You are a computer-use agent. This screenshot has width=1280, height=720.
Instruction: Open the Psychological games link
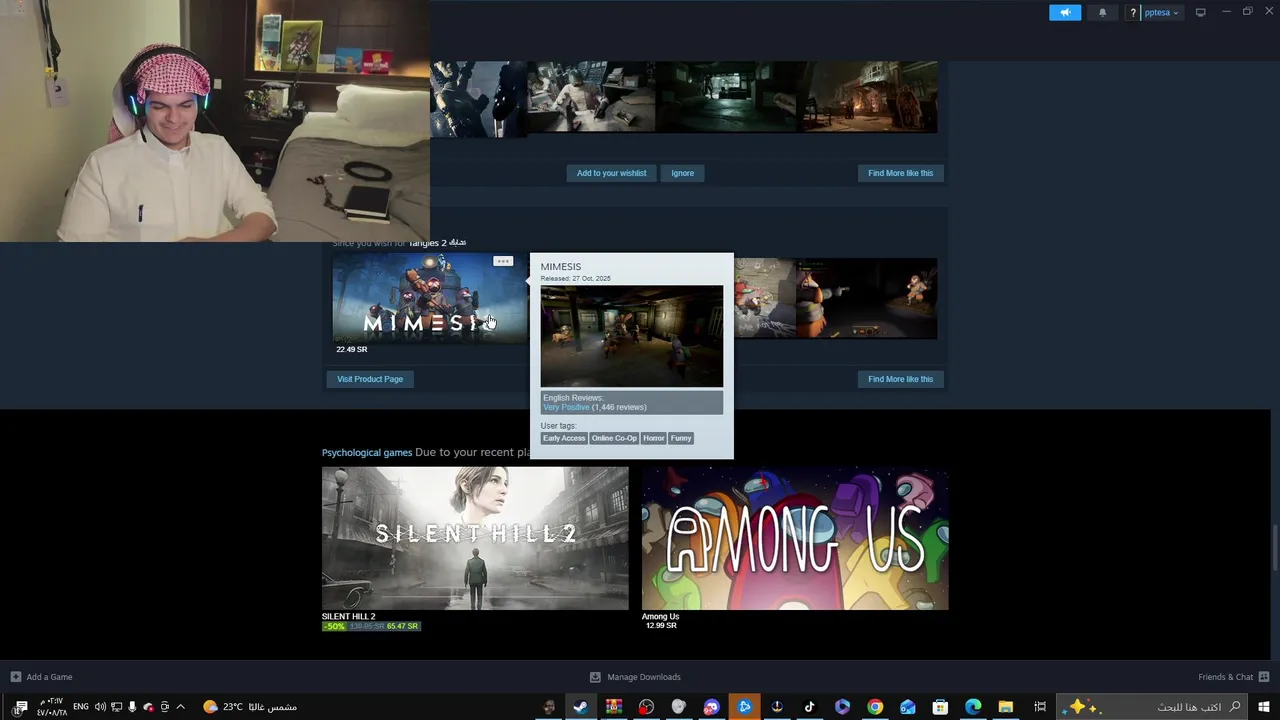(367, 452)
